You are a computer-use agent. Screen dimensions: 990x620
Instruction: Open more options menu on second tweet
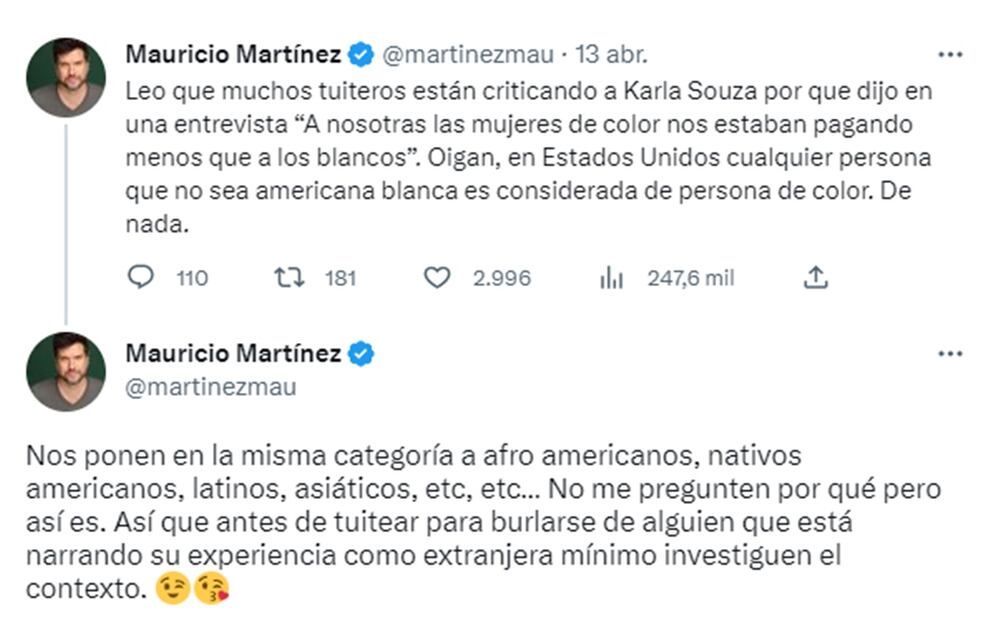point(949,353)
